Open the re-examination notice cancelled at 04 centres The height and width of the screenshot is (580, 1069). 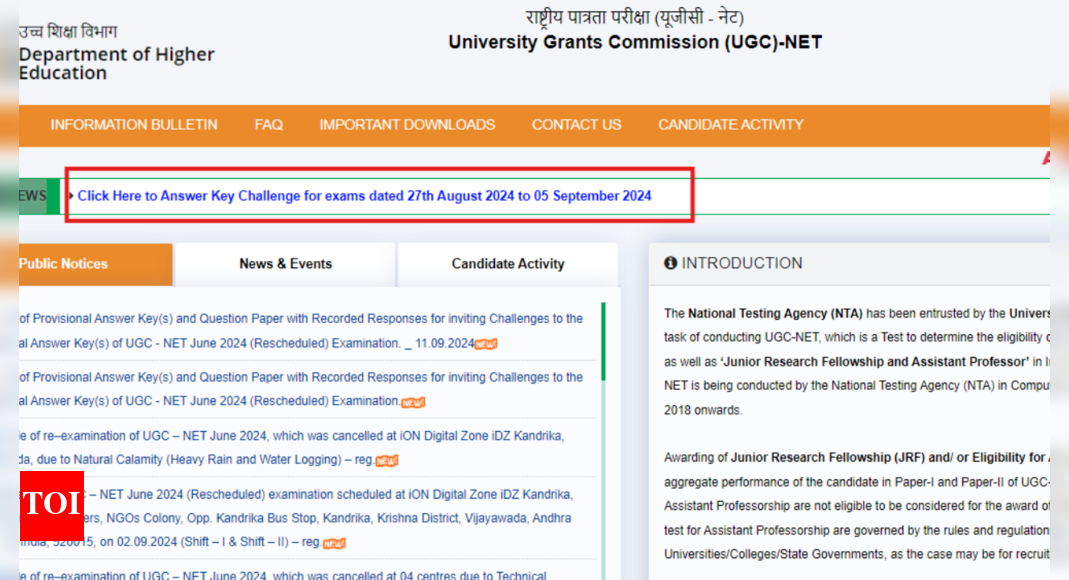pyautogui.click(x=283, y=575)
